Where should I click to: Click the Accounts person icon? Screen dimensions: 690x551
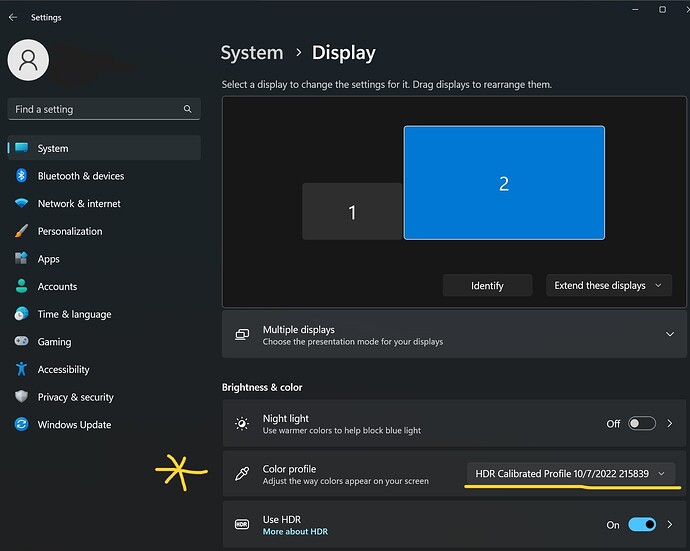[21, 286]
